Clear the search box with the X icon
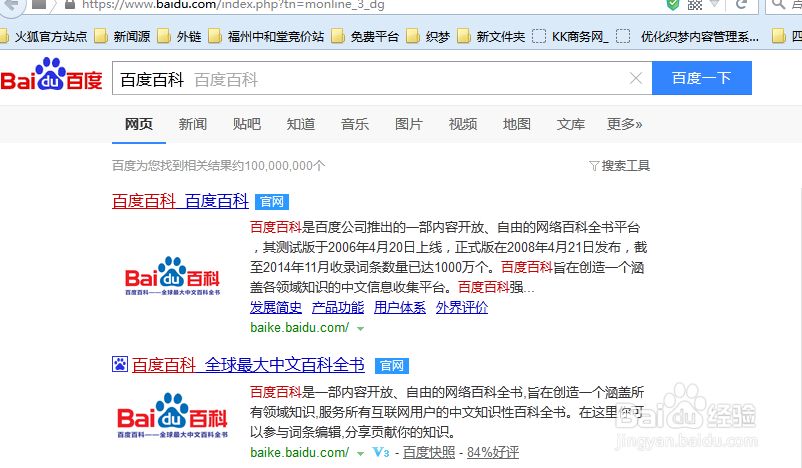Image resolution: width=802 pixels, height=468 pixels. point(636,78)
